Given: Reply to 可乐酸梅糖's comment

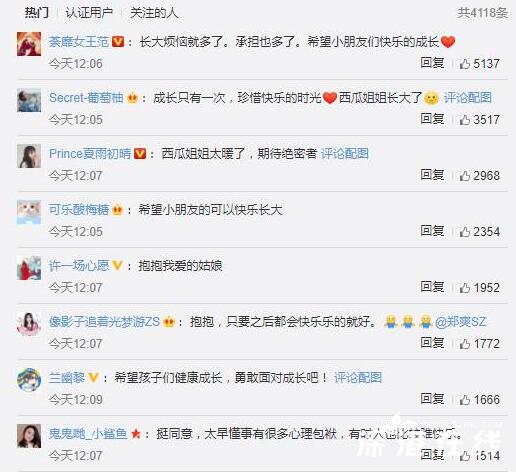Looking at the screenshot, I should [x=432, y=231].
